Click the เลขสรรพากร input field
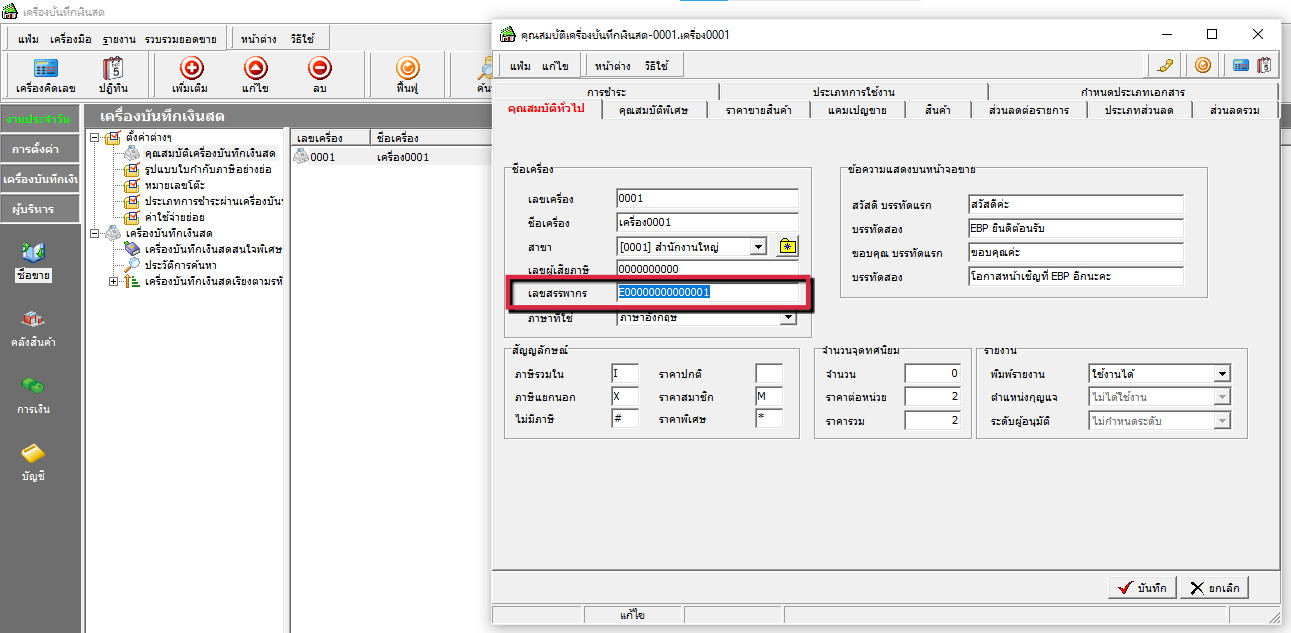Image resolution: width=1291 pixels, height=633 pixels. [x=708, y=293]
